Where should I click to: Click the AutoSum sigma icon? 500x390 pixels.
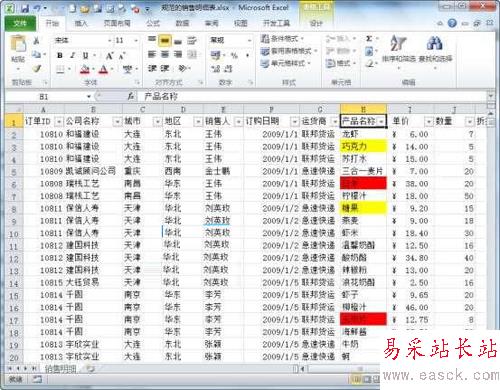(x=369, y=39)
